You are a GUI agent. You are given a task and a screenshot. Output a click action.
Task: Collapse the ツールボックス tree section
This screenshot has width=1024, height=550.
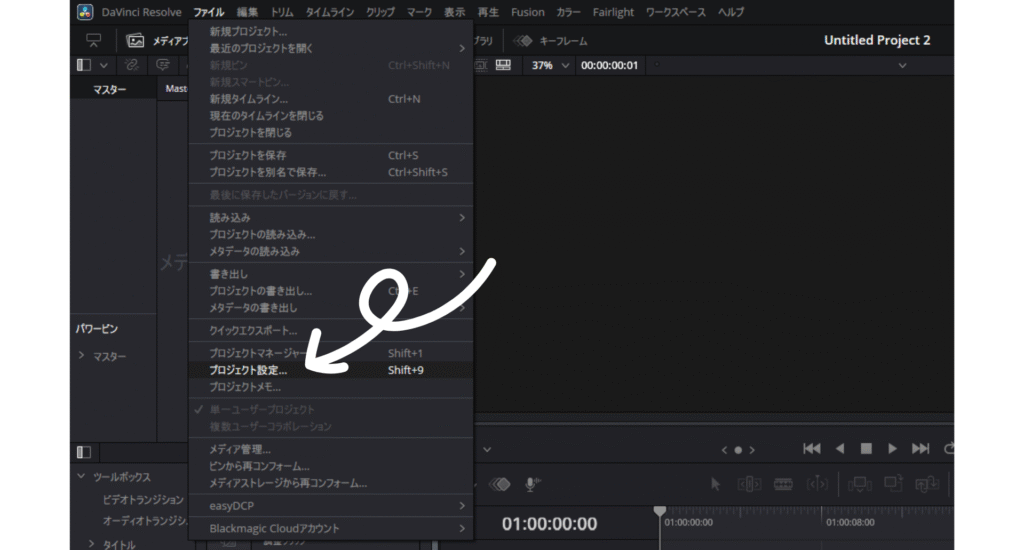(82, 477)
